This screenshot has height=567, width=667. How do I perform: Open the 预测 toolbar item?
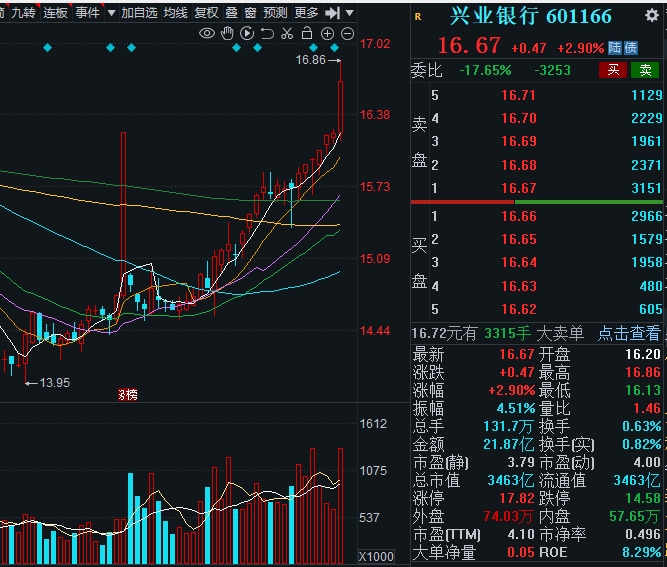click(x=275, y=13)
